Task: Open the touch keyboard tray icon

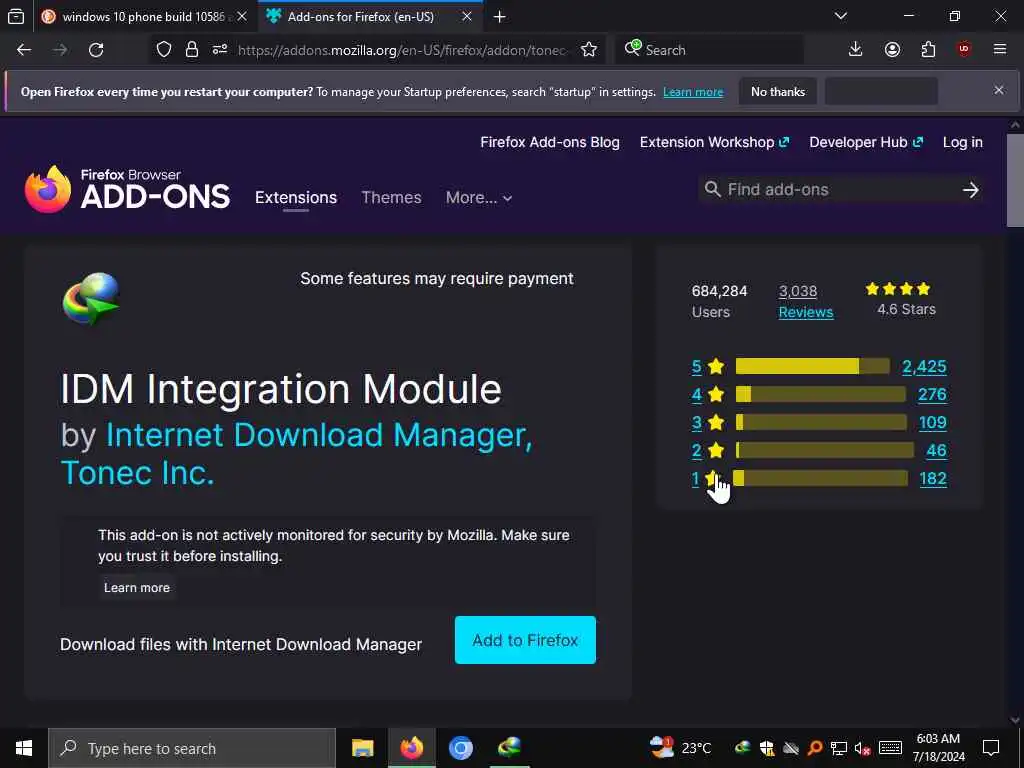Action: [890, 748]
